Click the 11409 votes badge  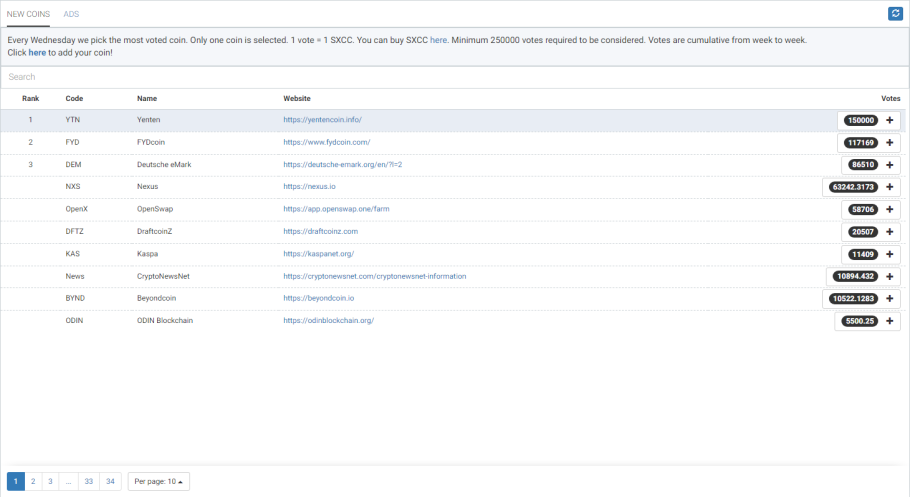(x=862, y=254)
